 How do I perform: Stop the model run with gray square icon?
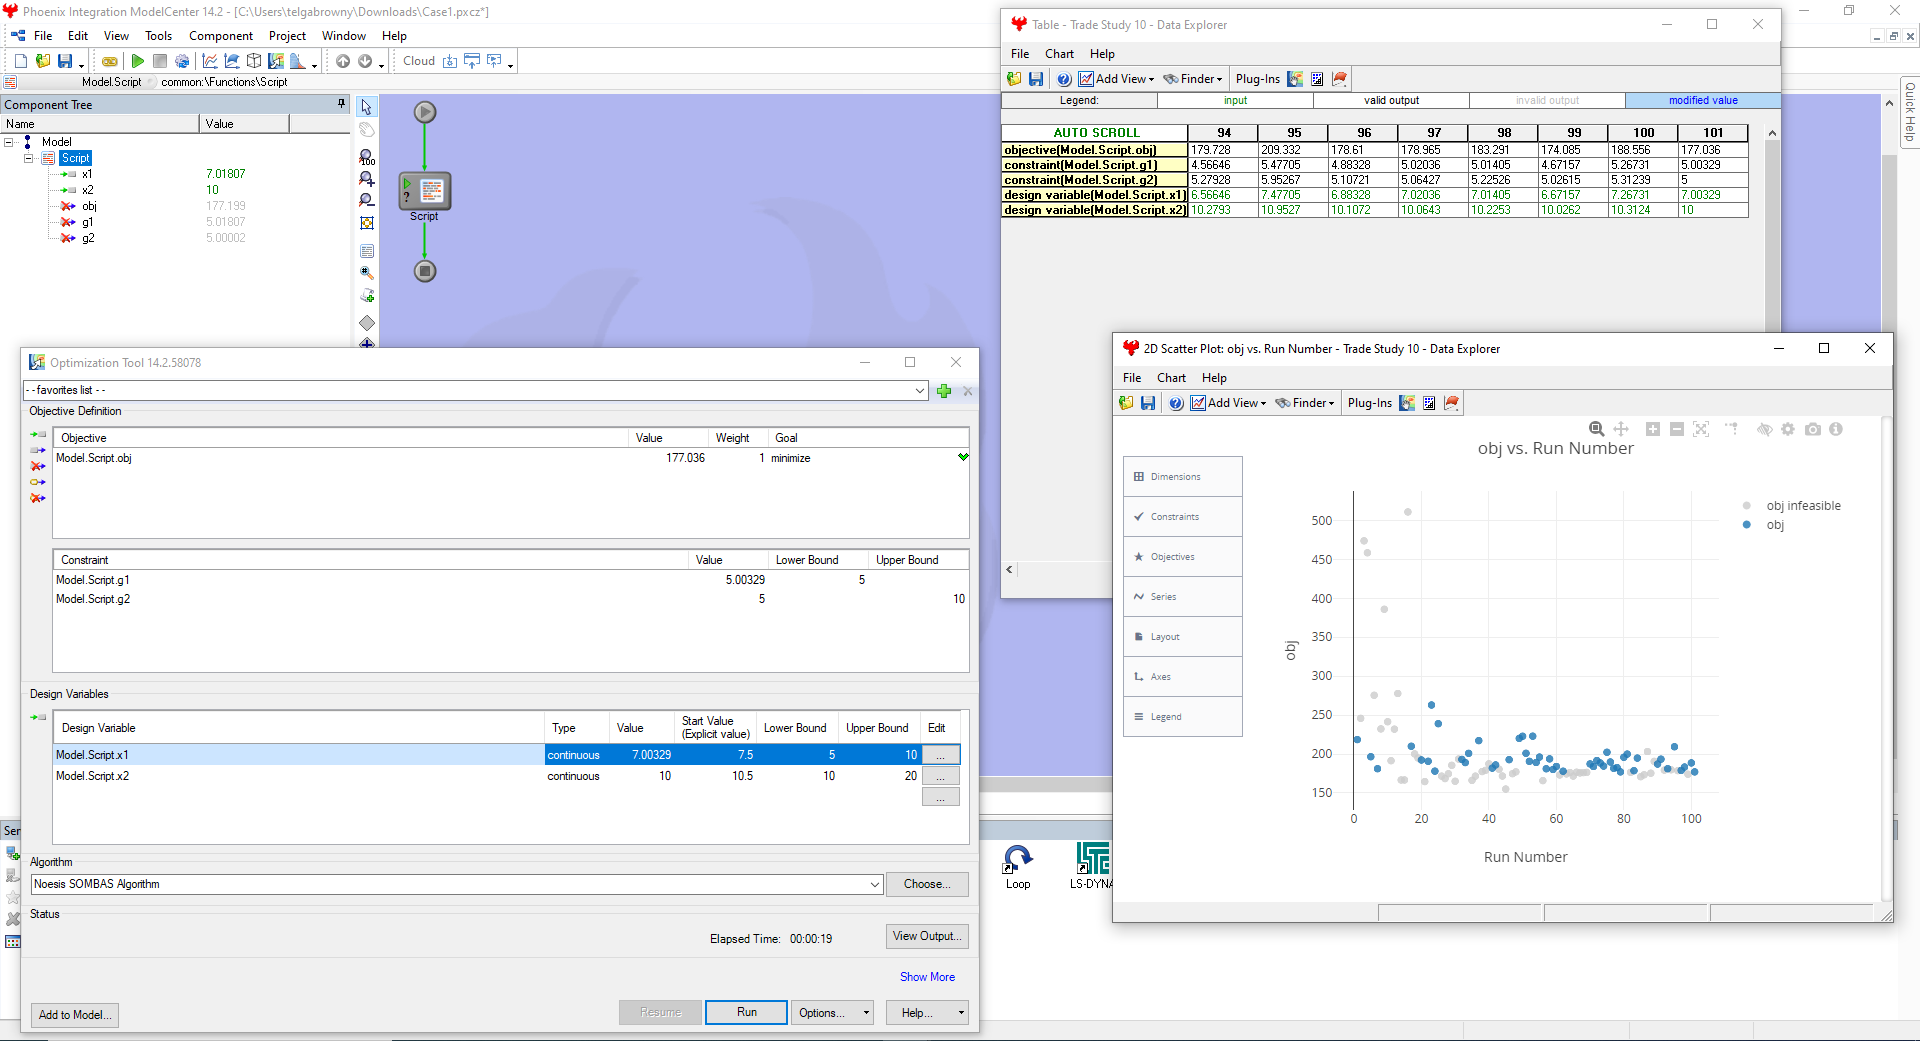click(x=159, y=61)
